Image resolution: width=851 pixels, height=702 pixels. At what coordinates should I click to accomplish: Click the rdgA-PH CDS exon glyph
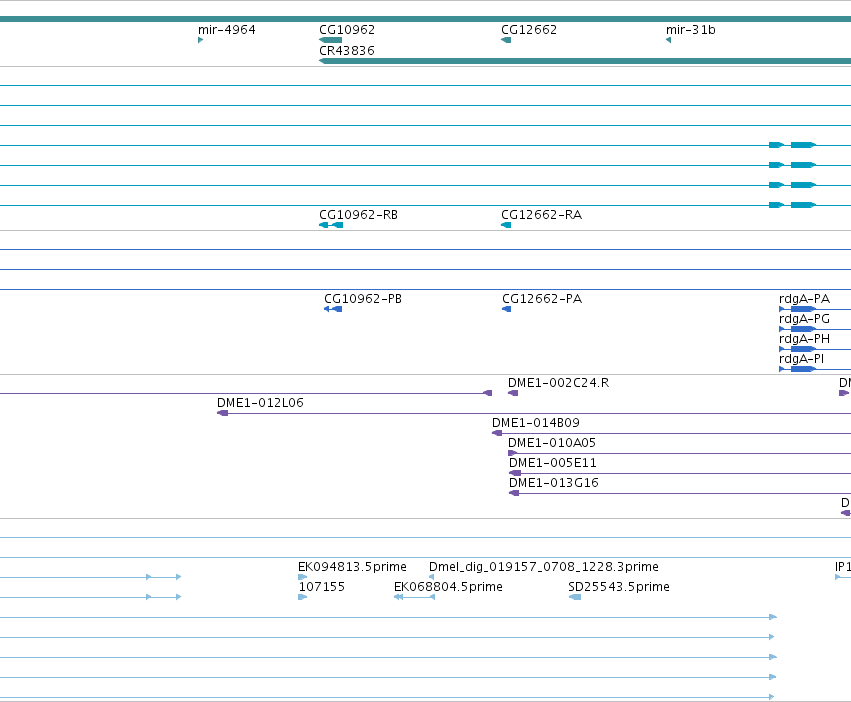(x=803, y=349)
